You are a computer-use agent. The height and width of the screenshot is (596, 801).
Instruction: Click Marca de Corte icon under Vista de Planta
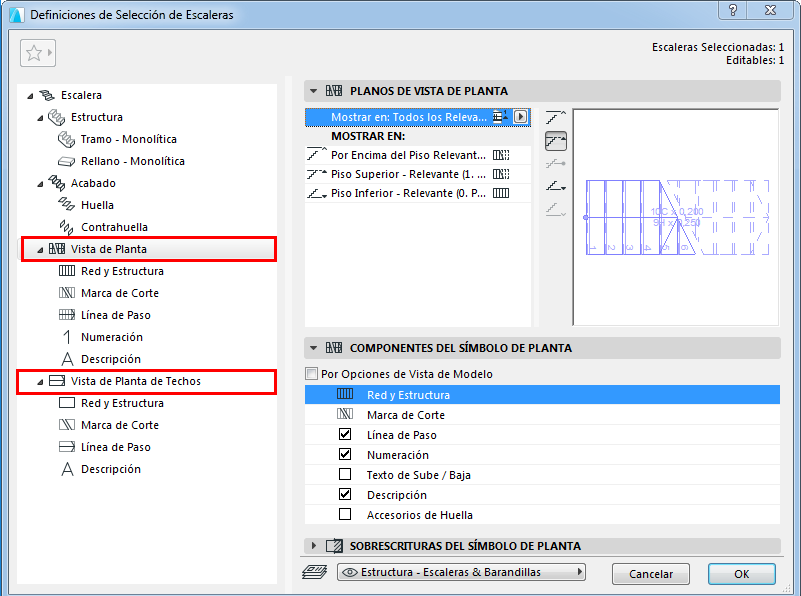(66, 293)
